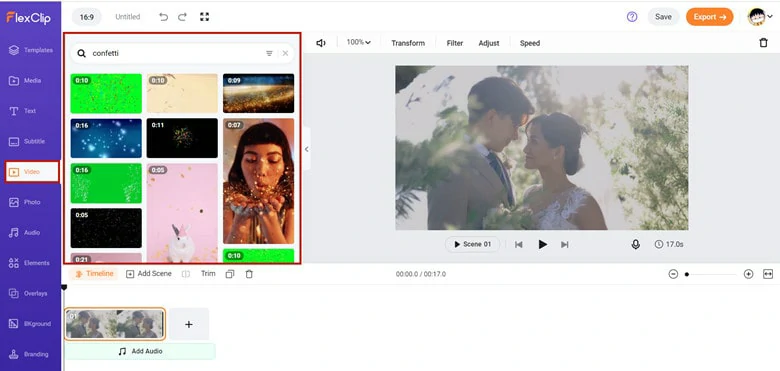Open the user avatar account menu
This screenshot has width=780, height=371.
point(760,17)
